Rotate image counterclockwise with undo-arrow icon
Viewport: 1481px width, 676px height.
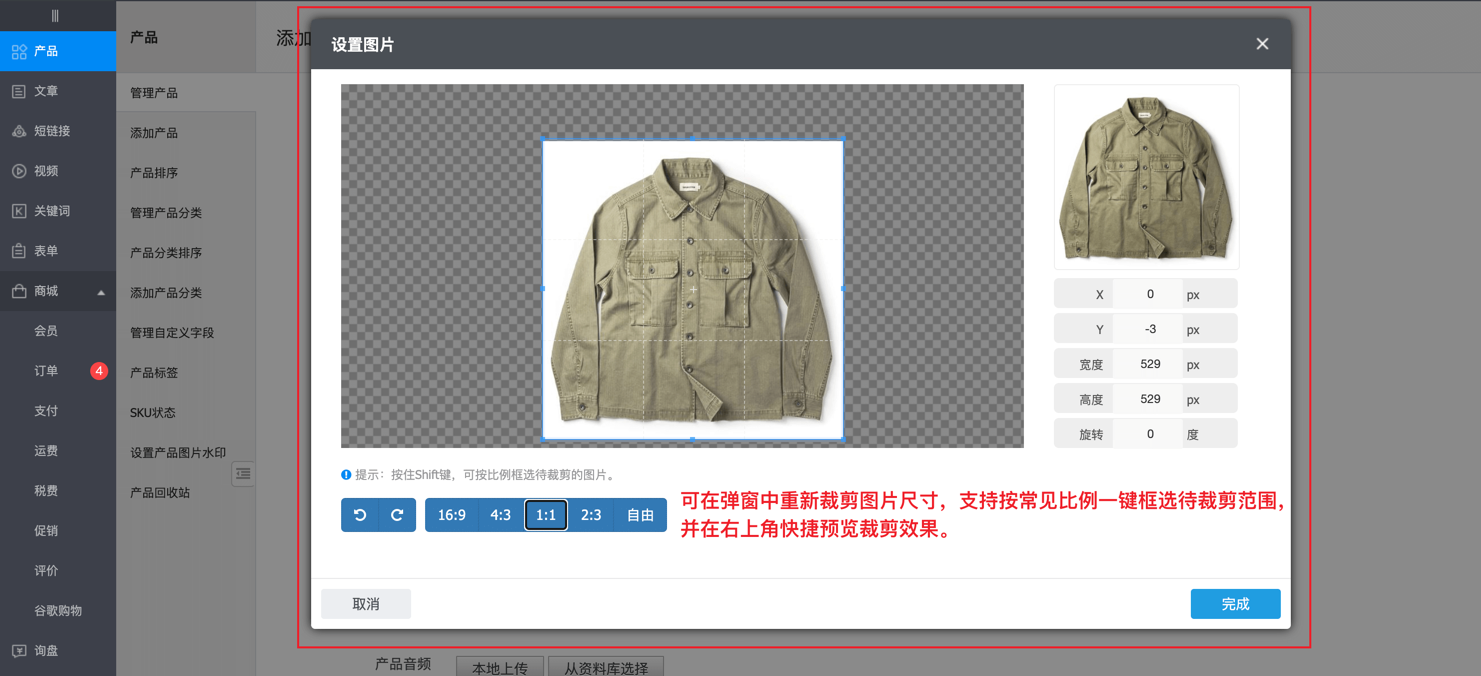click(x=360, y=515)
